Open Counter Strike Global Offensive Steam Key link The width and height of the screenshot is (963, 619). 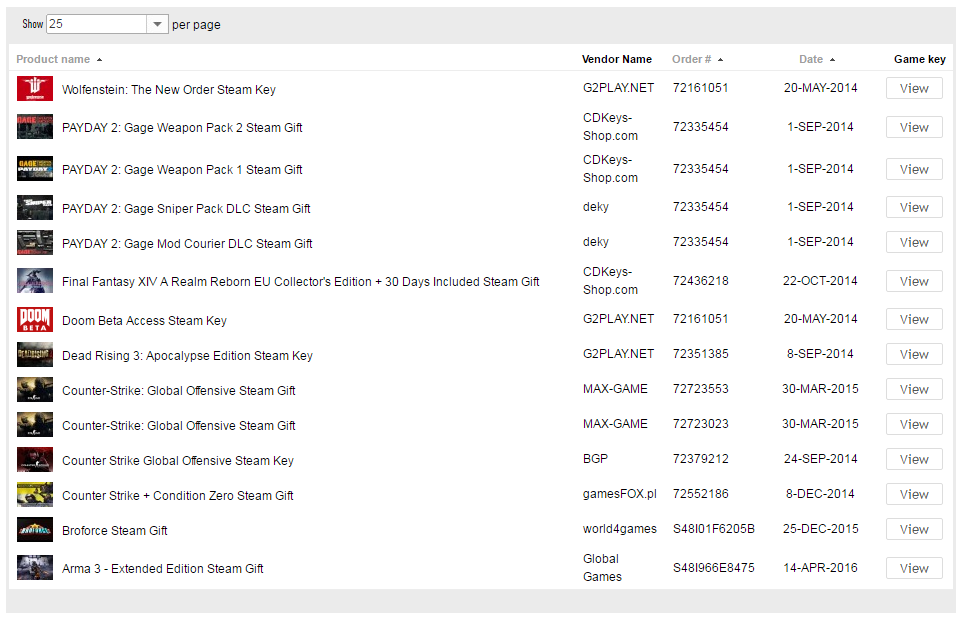(178, 461)
